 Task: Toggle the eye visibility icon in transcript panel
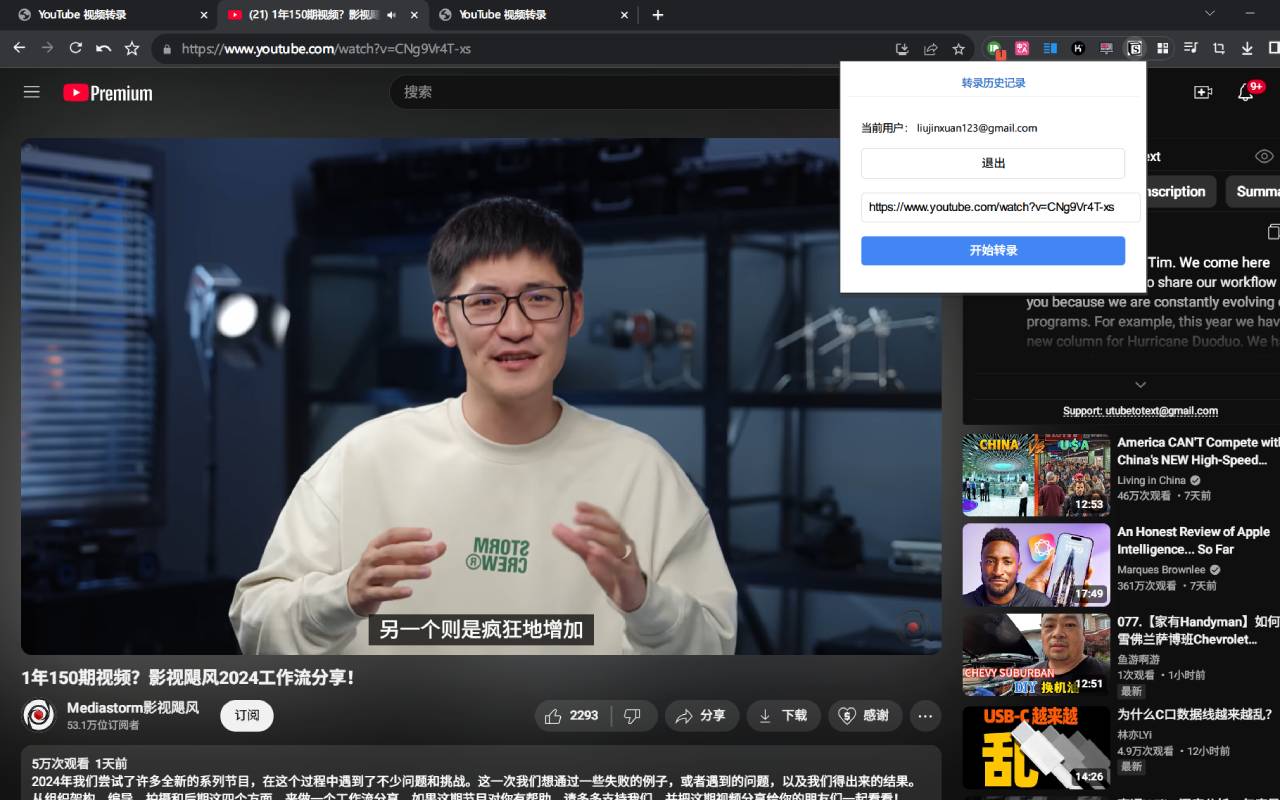[1263, 155]
